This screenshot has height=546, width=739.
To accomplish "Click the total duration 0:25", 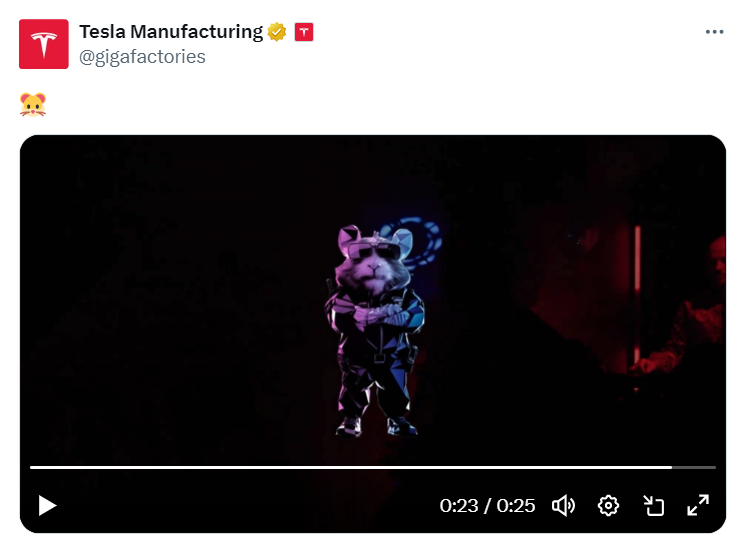I will pos(516,506).
